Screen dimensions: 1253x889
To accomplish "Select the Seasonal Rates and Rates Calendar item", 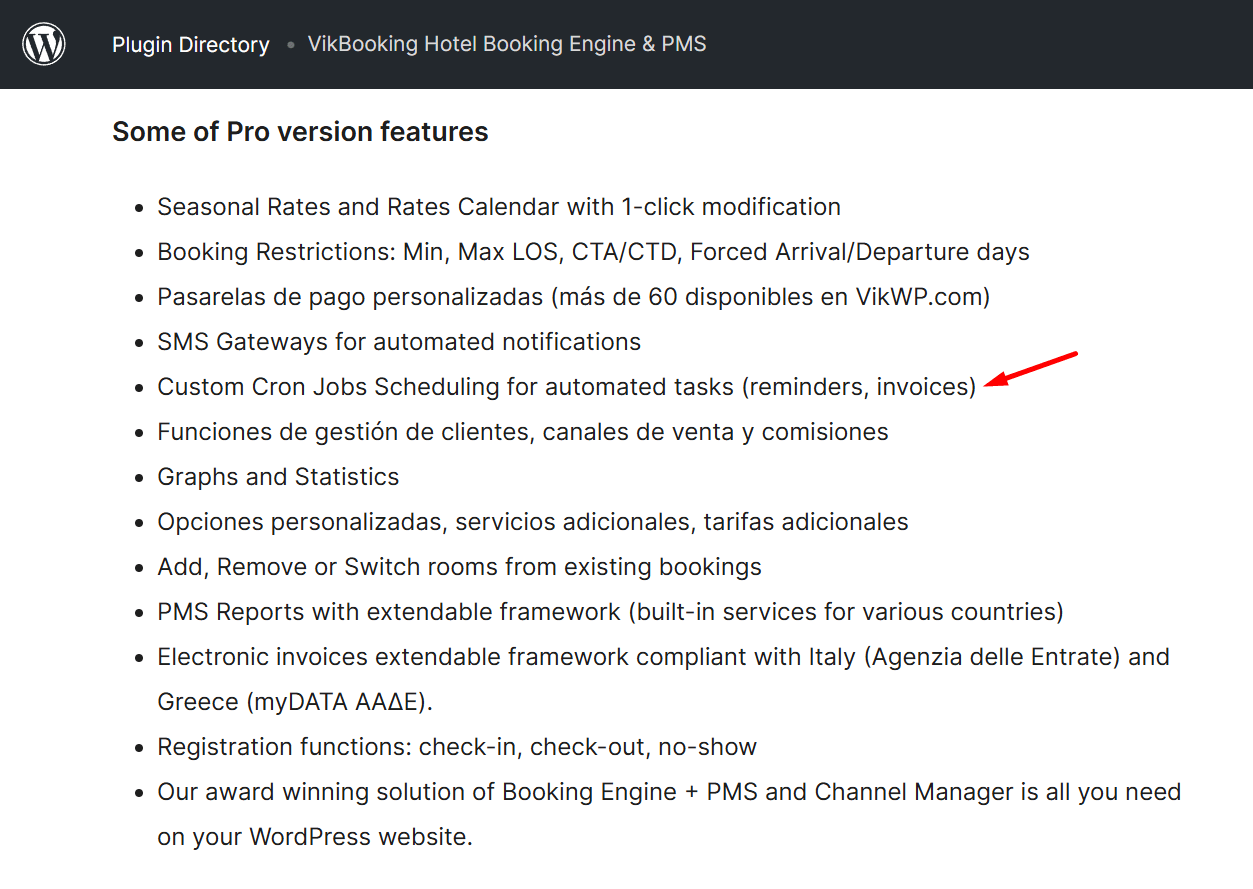I will coord(498,207).
